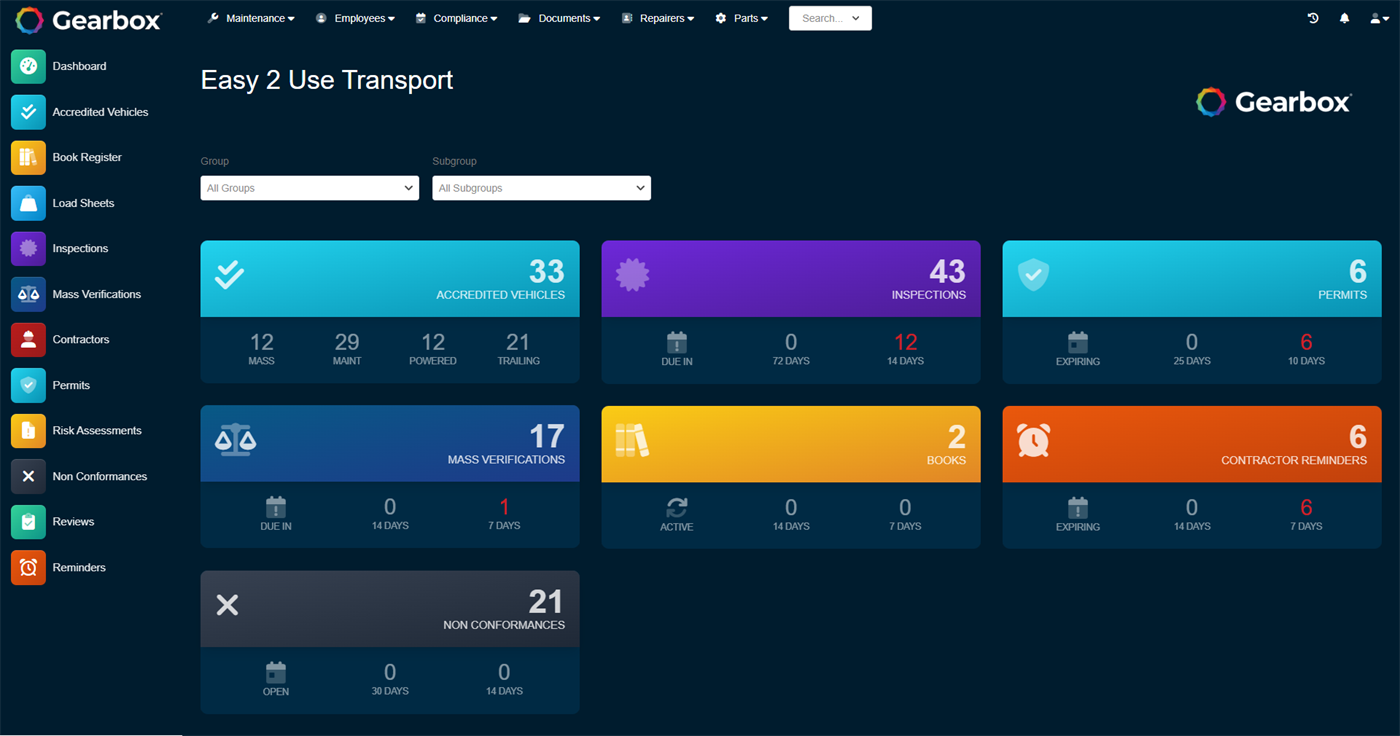Open the 43 Inspections card header
The image size is (1400, 736).
791,279
